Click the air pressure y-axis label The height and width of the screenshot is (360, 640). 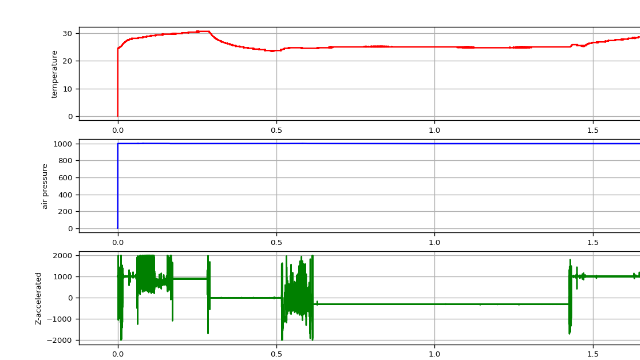44,187
